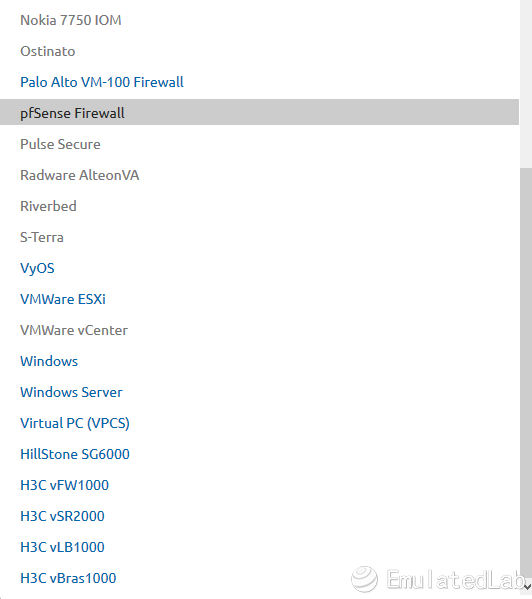Select H3C vFW1000 template
The height and width of the screenshot is (599, 532).
[x=259, y=485]
